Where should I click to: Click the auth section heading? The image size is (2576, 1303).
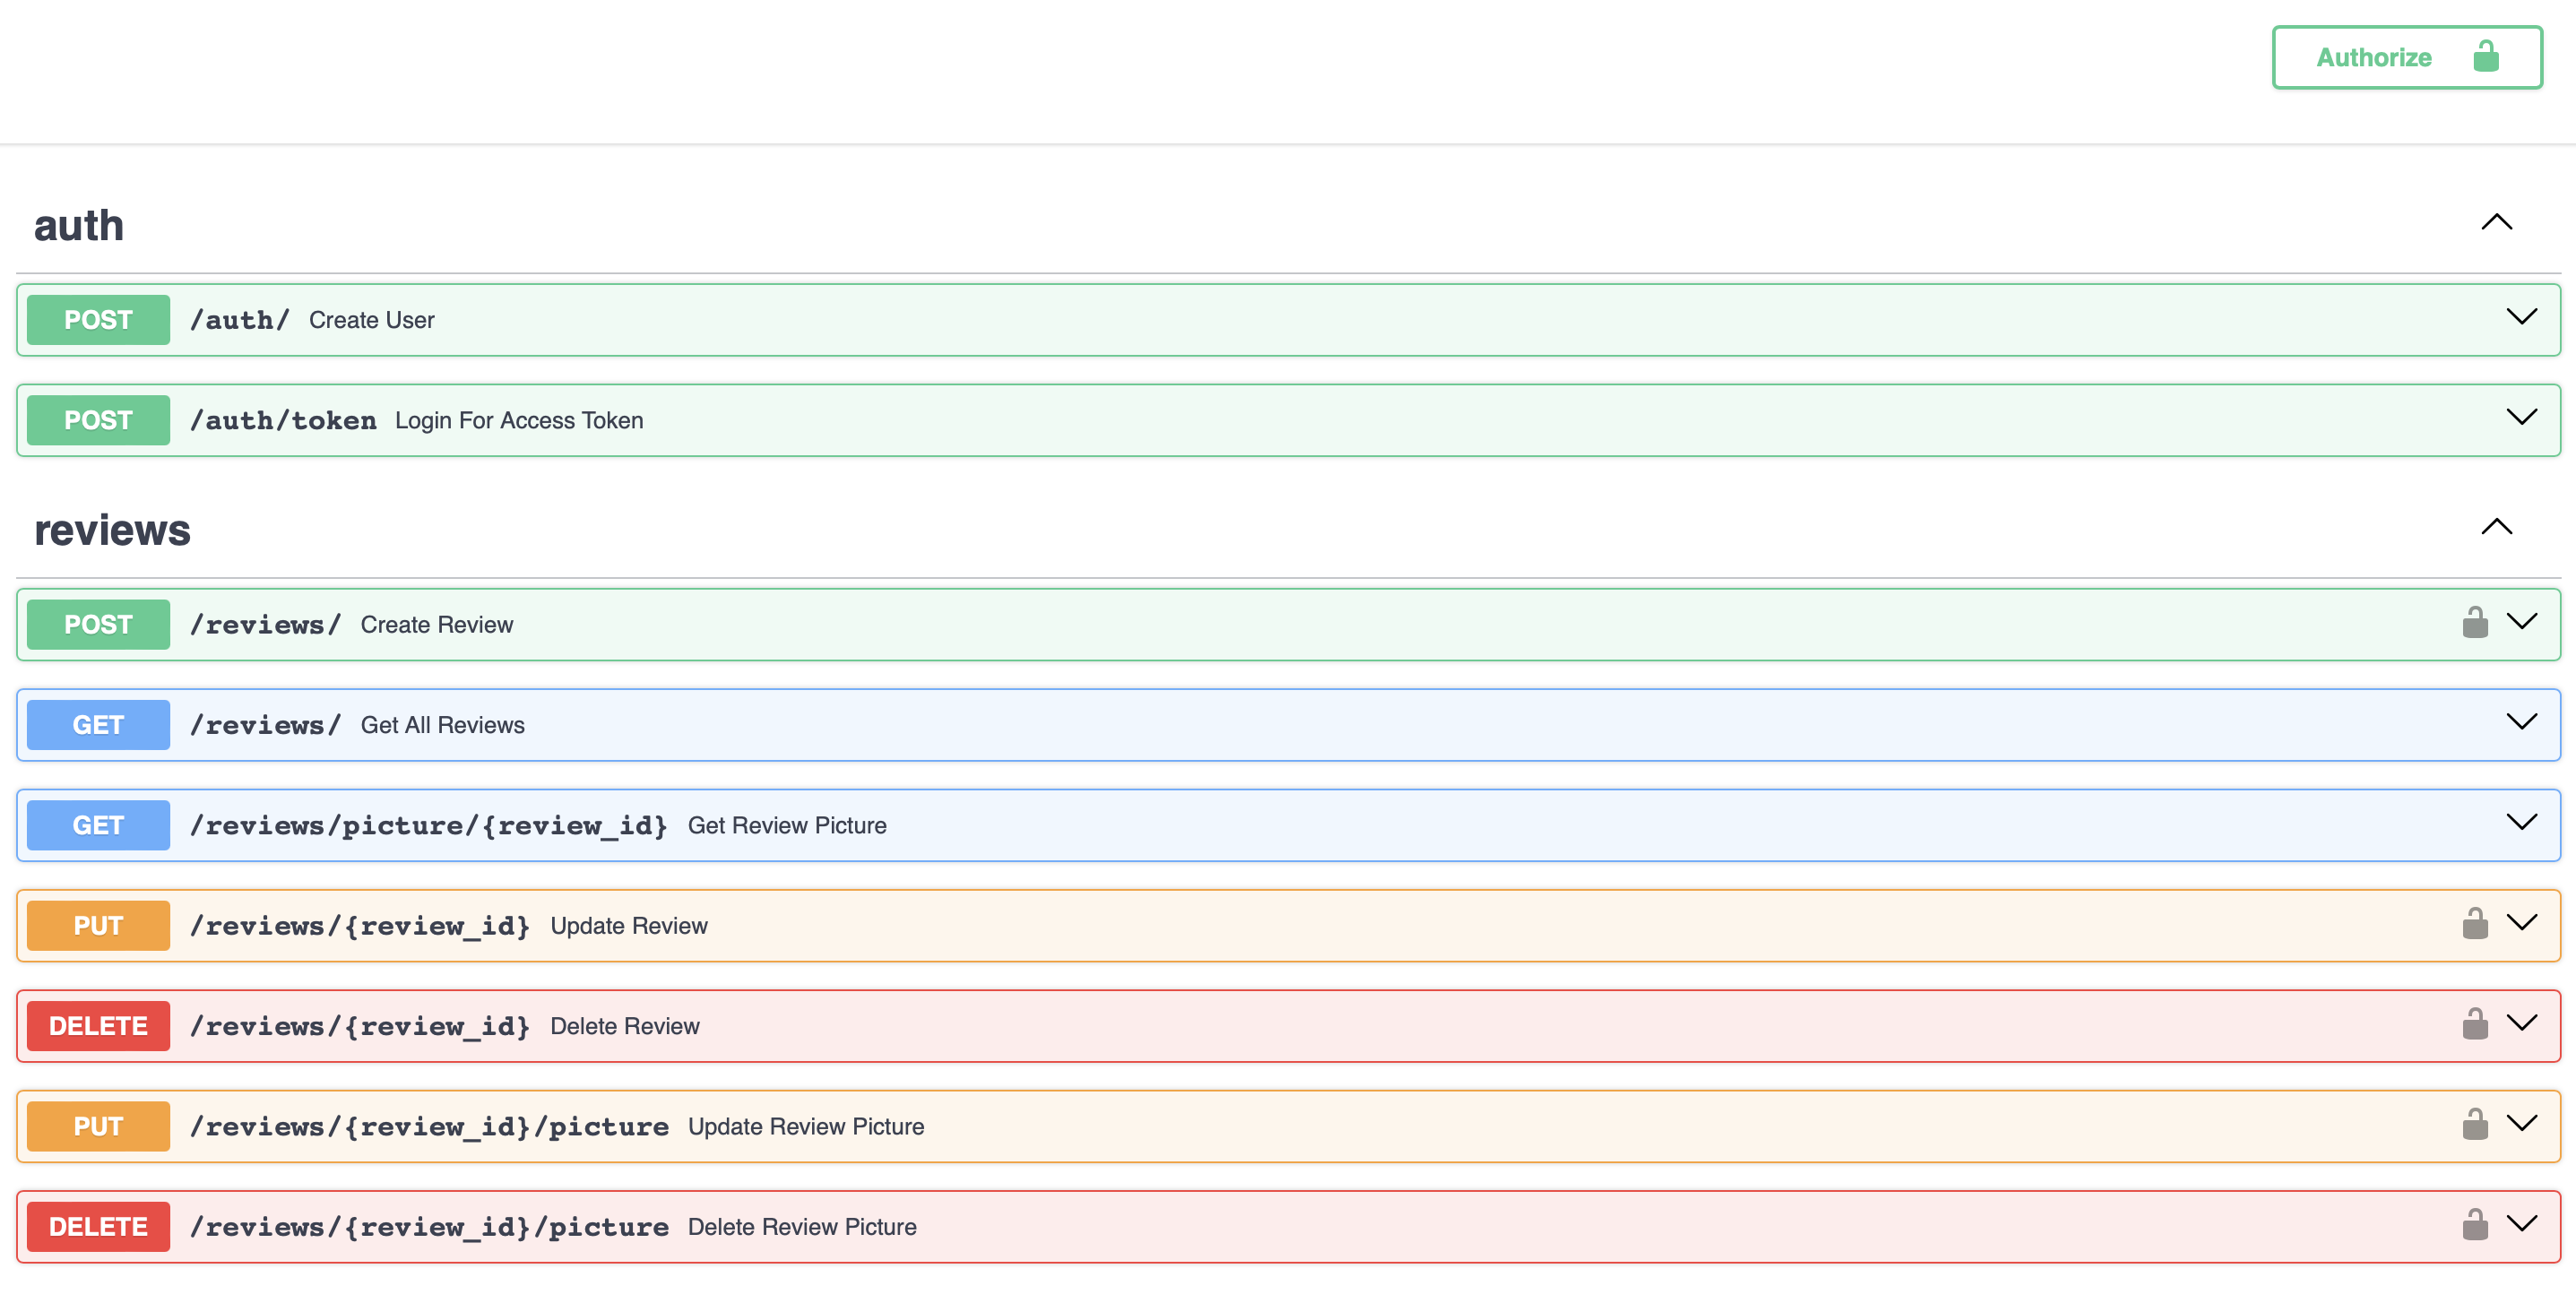coord(79,226)
